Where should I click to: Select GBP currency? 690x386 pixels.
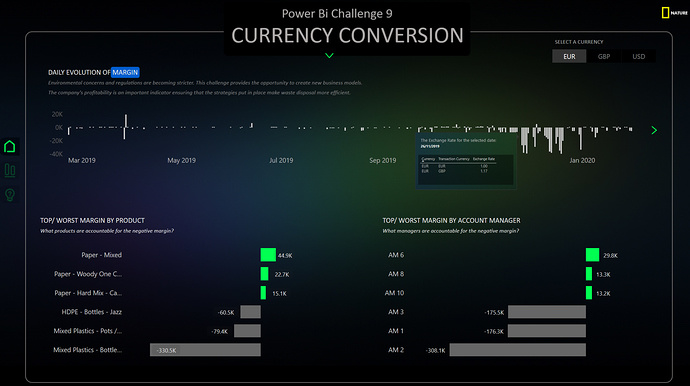click(604, 56)
